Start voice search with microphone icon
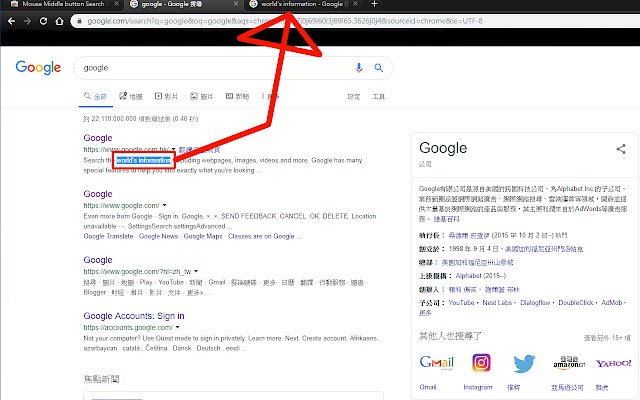 click(x=359, y=68)
